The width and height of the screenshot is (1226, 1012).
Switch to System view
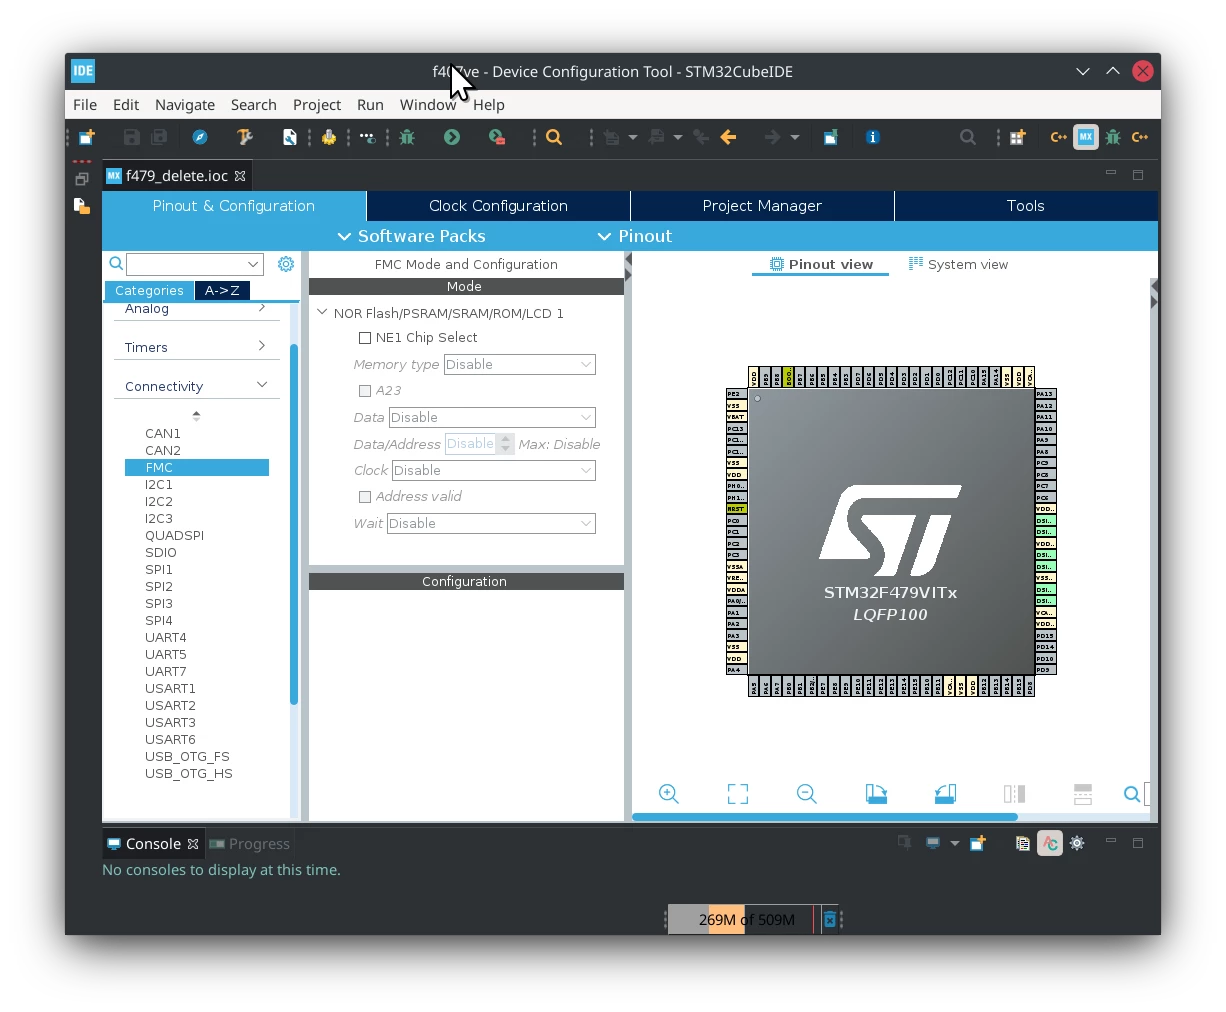pos(958,264)
